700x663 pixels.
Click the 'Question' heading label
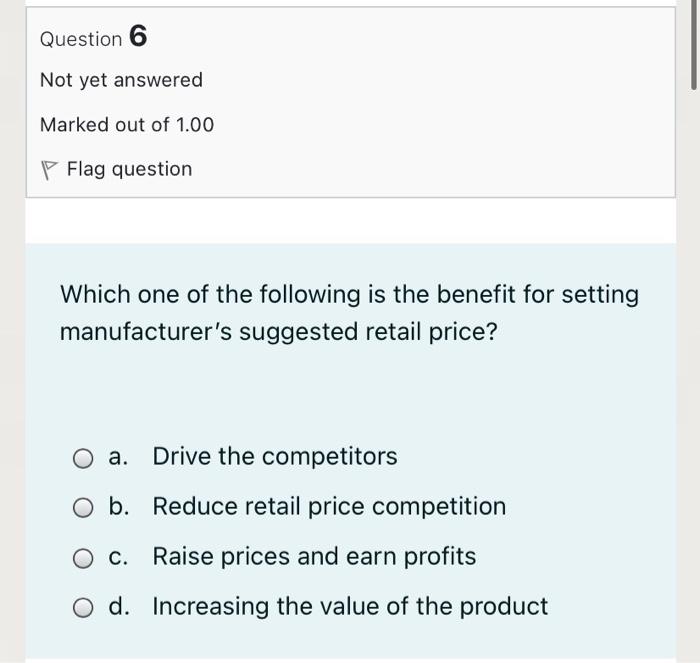[81, 39]
